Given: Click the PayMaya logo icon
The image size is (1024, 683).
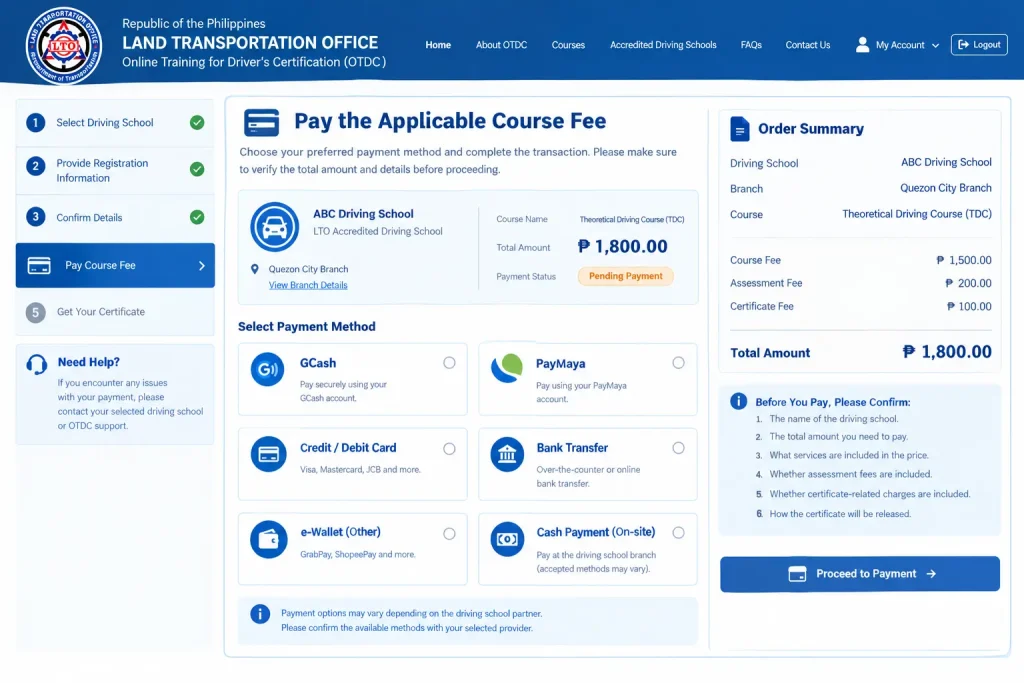Looking at the screenshot, I should coord(507,368).
